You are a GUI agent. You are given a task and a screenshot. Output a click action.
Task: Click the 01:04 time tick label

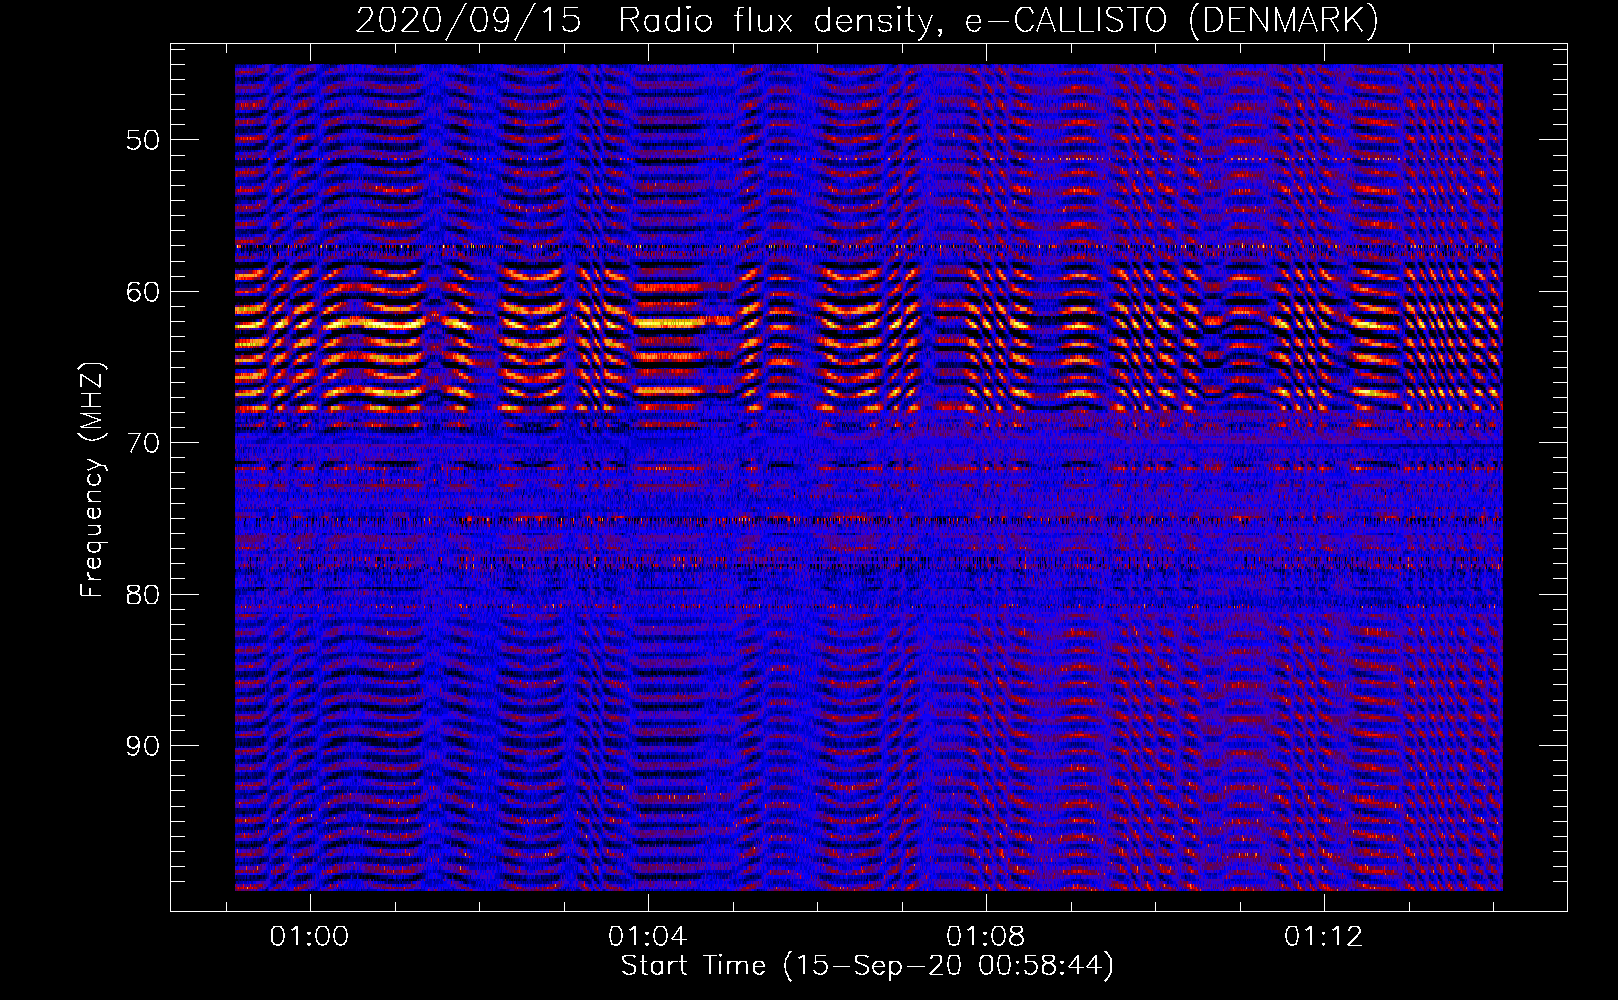[648, 936]
